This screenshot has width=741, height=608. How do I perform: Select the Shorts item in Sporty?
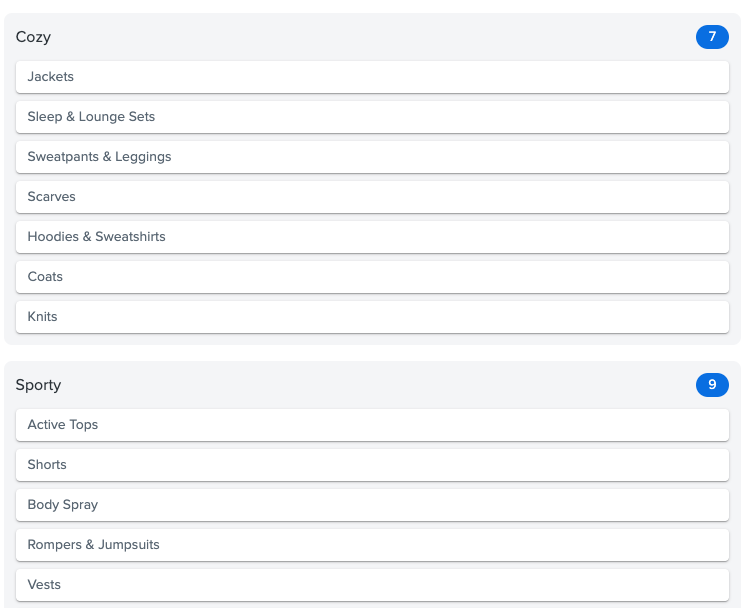coord(372,465)
